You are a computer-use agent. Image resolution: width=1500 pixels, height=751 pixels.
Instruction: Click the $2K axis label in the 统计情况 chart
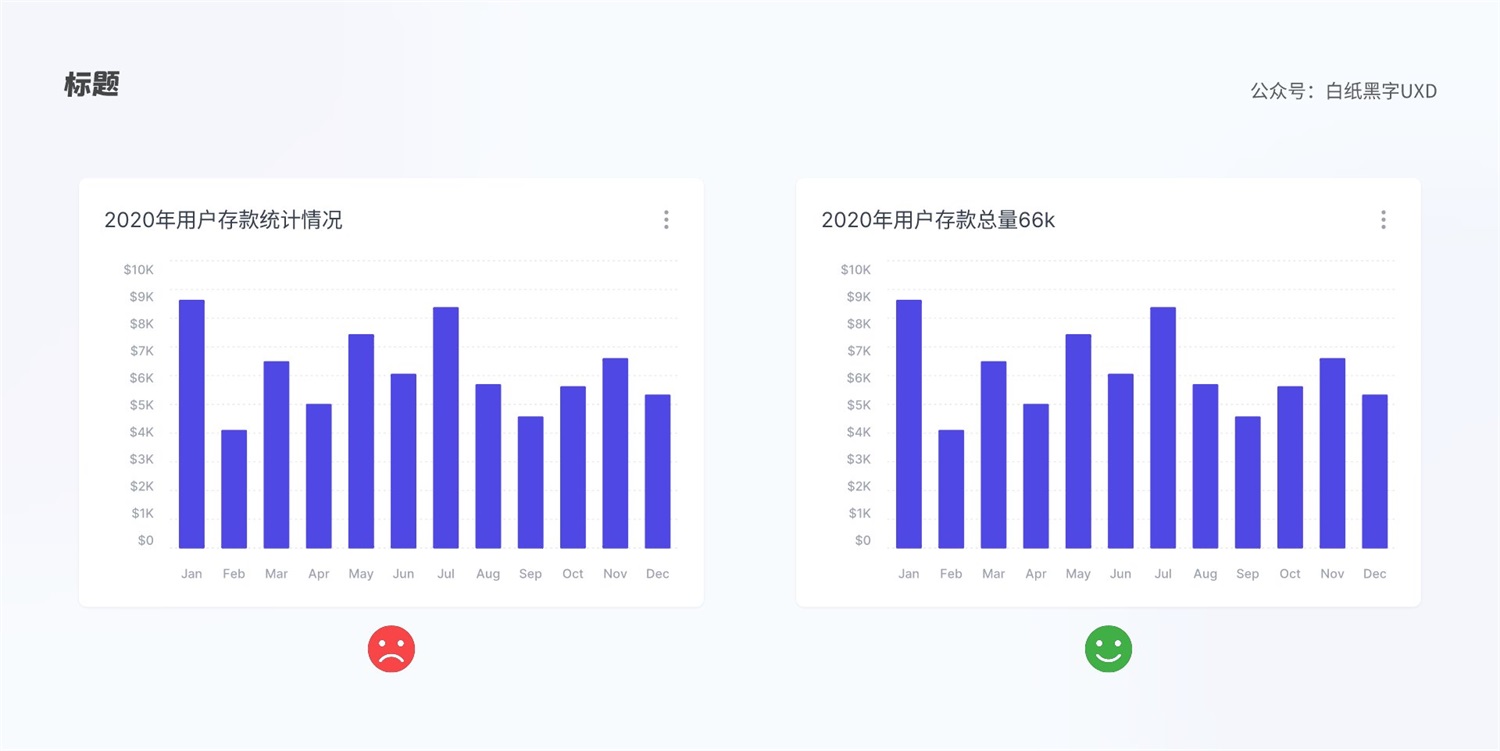coord(142,486)
